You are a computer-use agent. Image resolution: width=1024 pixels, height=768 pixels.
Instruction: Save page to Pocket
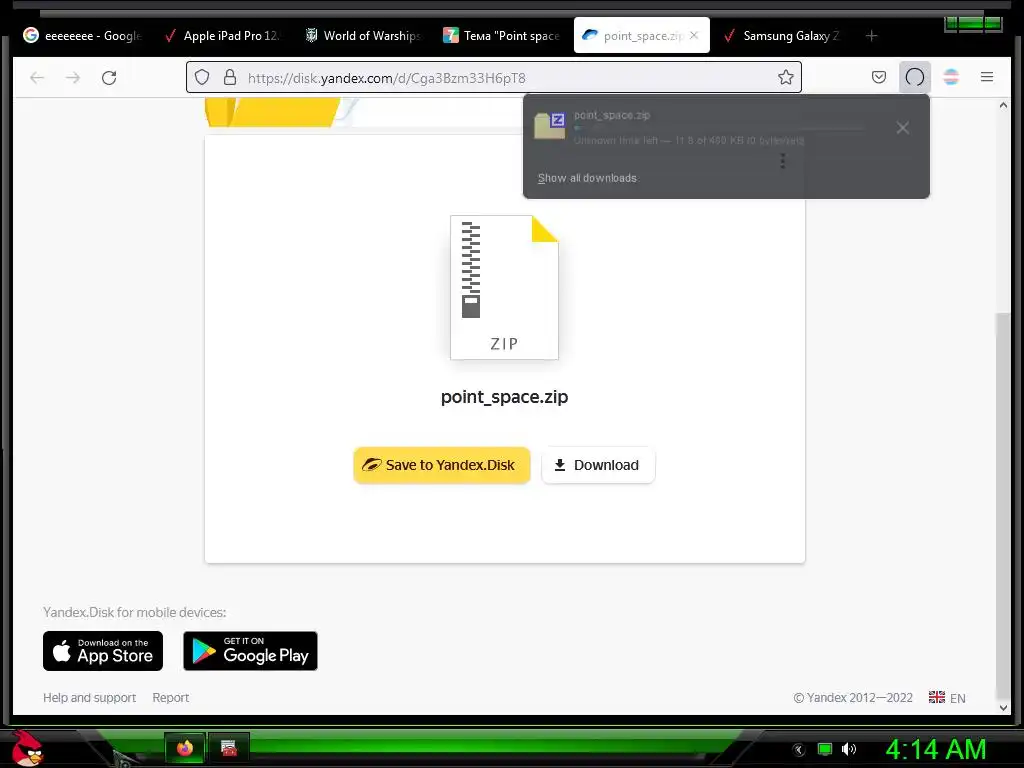click(879, 78)
